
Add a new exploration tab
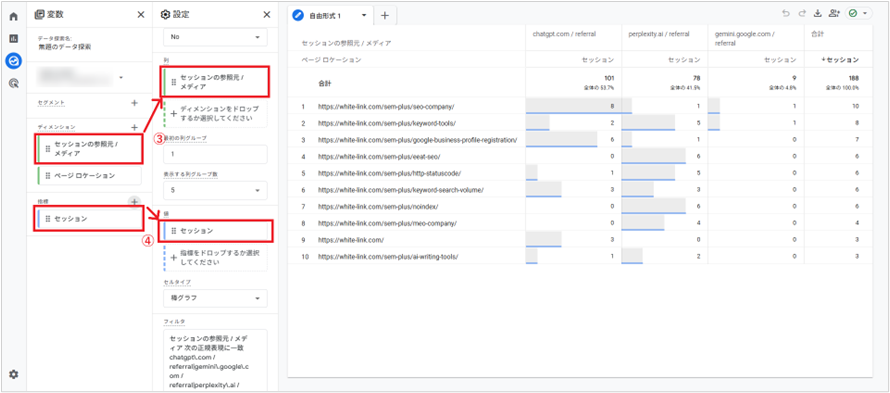384,16
